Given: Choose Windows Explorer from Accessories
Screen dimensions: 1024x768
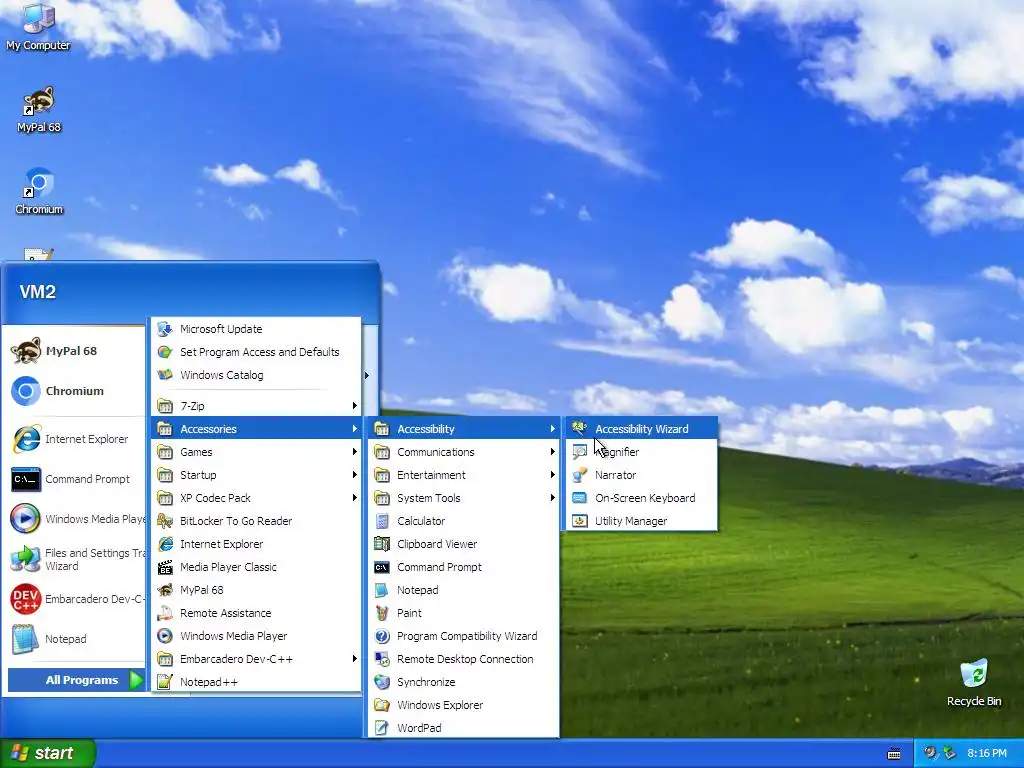Looking at the screenshot, I should click(x=464, y=705).
